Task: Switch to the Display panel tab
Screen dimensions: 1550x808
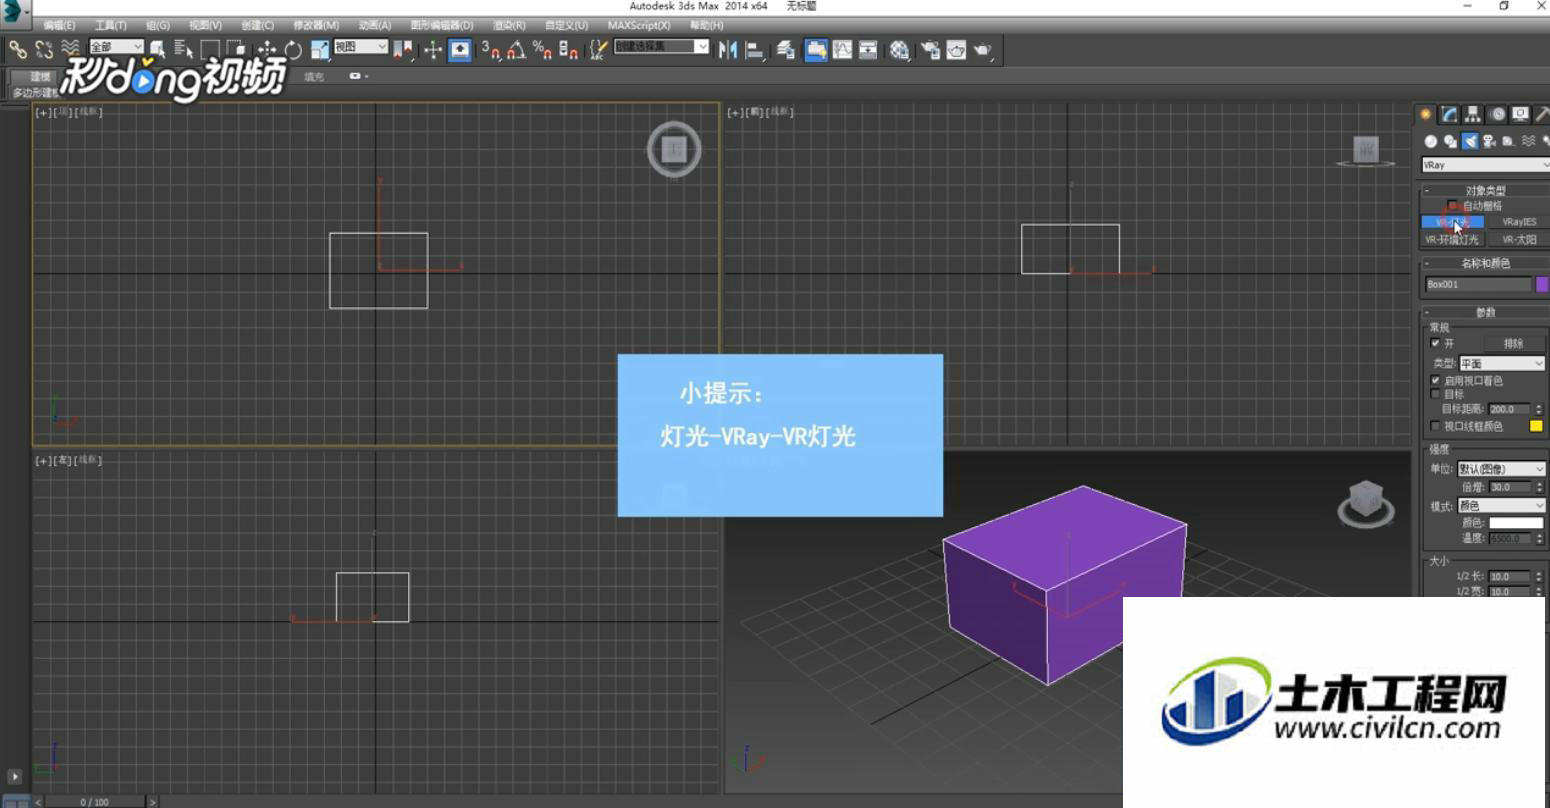Action: [x=1520, y=114]
